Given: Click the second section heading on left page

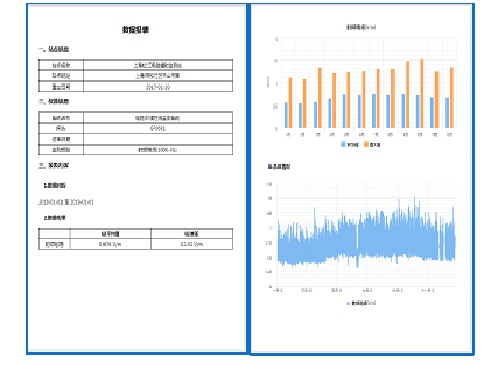Looking at the screenshot, I should [54, 101].
